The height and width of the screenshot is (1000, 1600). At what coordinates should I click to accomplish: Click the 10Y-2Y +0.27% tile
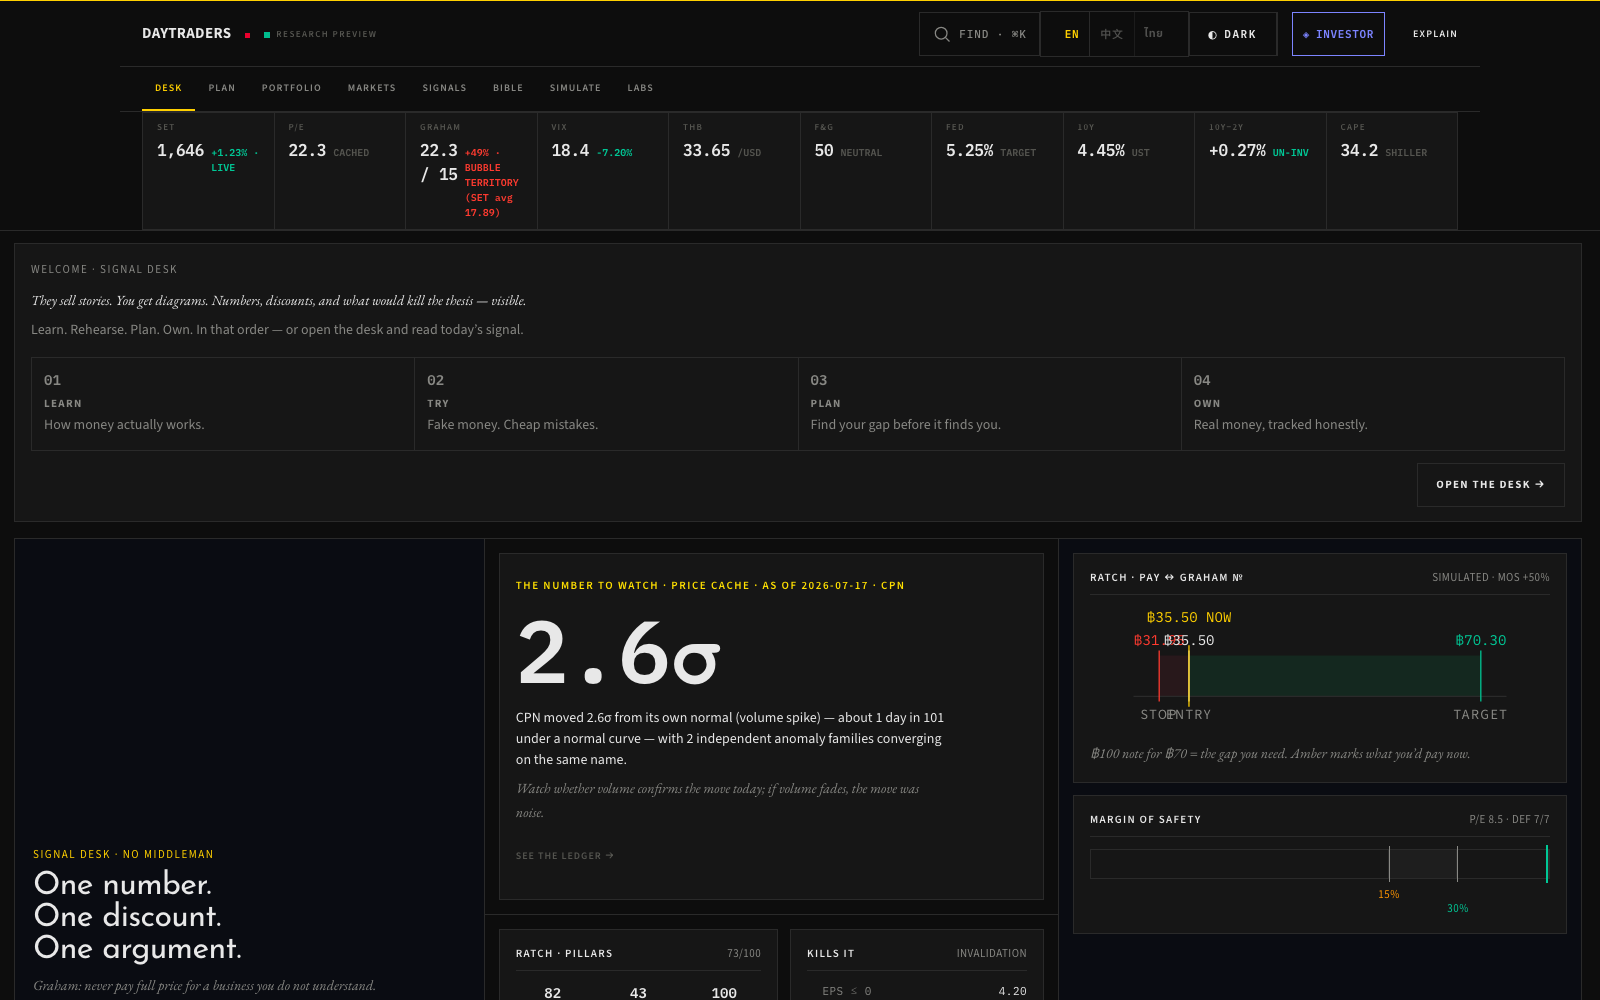(x=1260, y=171)
